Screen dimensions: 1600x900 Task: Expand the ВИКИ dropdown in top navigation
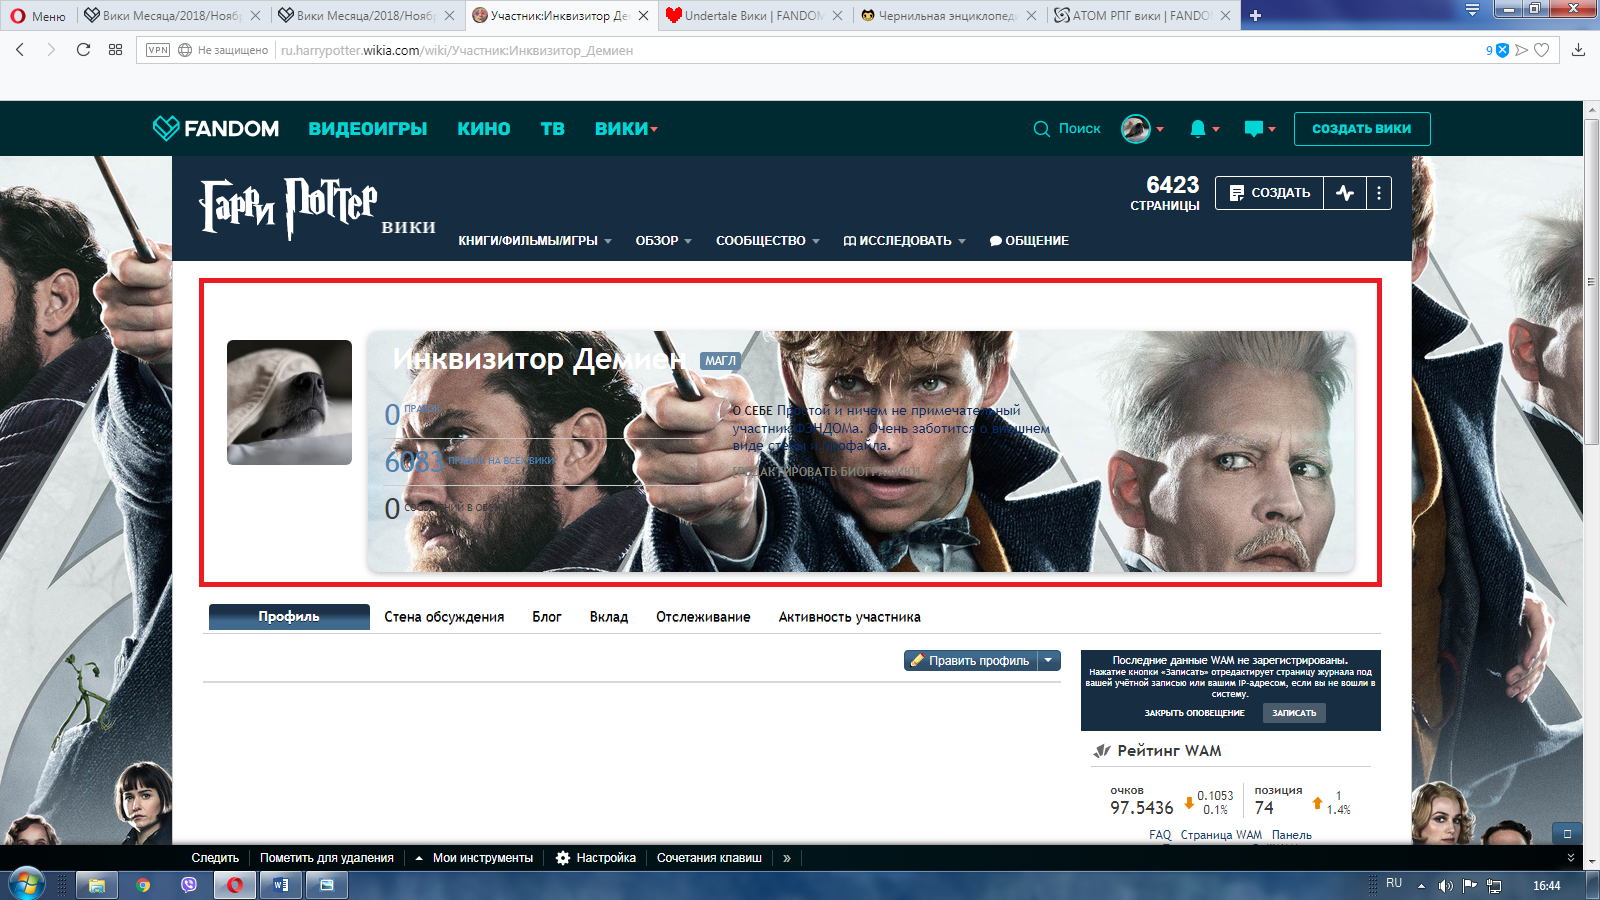[626, 129]
